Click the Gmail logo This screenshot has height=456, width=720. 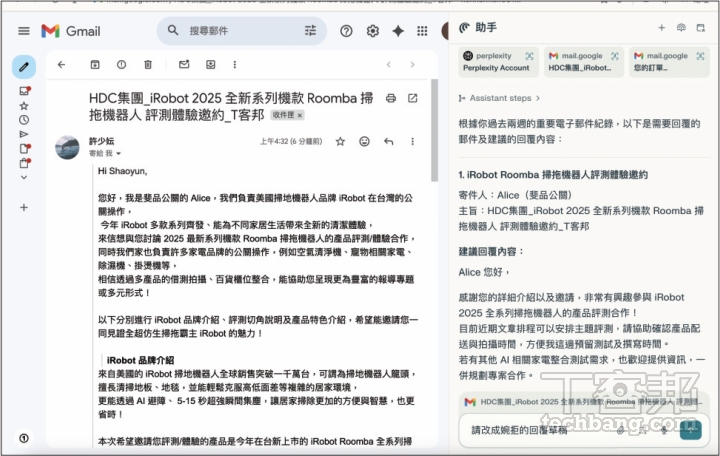pos(71,31)
